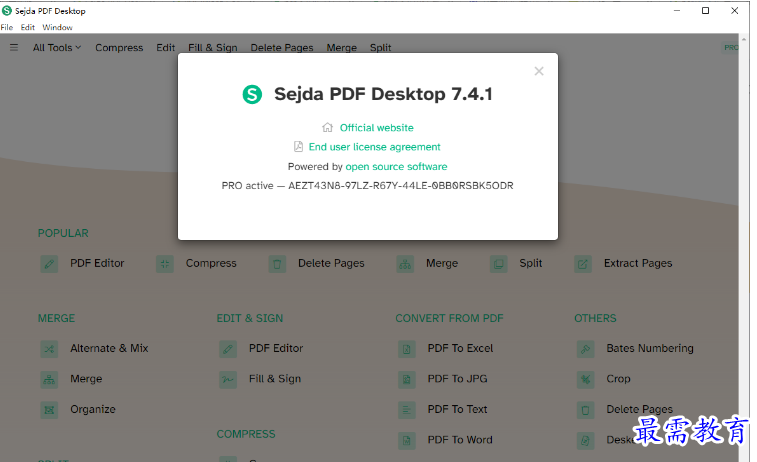Open Delete Pages under Others
The width and height of the screenshot is (757, 462).
click(x=639, y=409)
